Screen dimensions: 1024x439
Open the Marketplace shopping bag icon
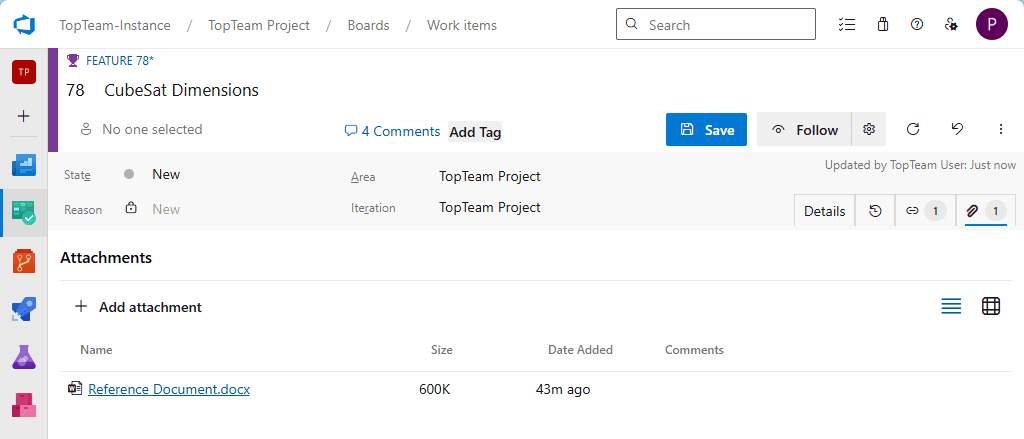tap(882, 25)
